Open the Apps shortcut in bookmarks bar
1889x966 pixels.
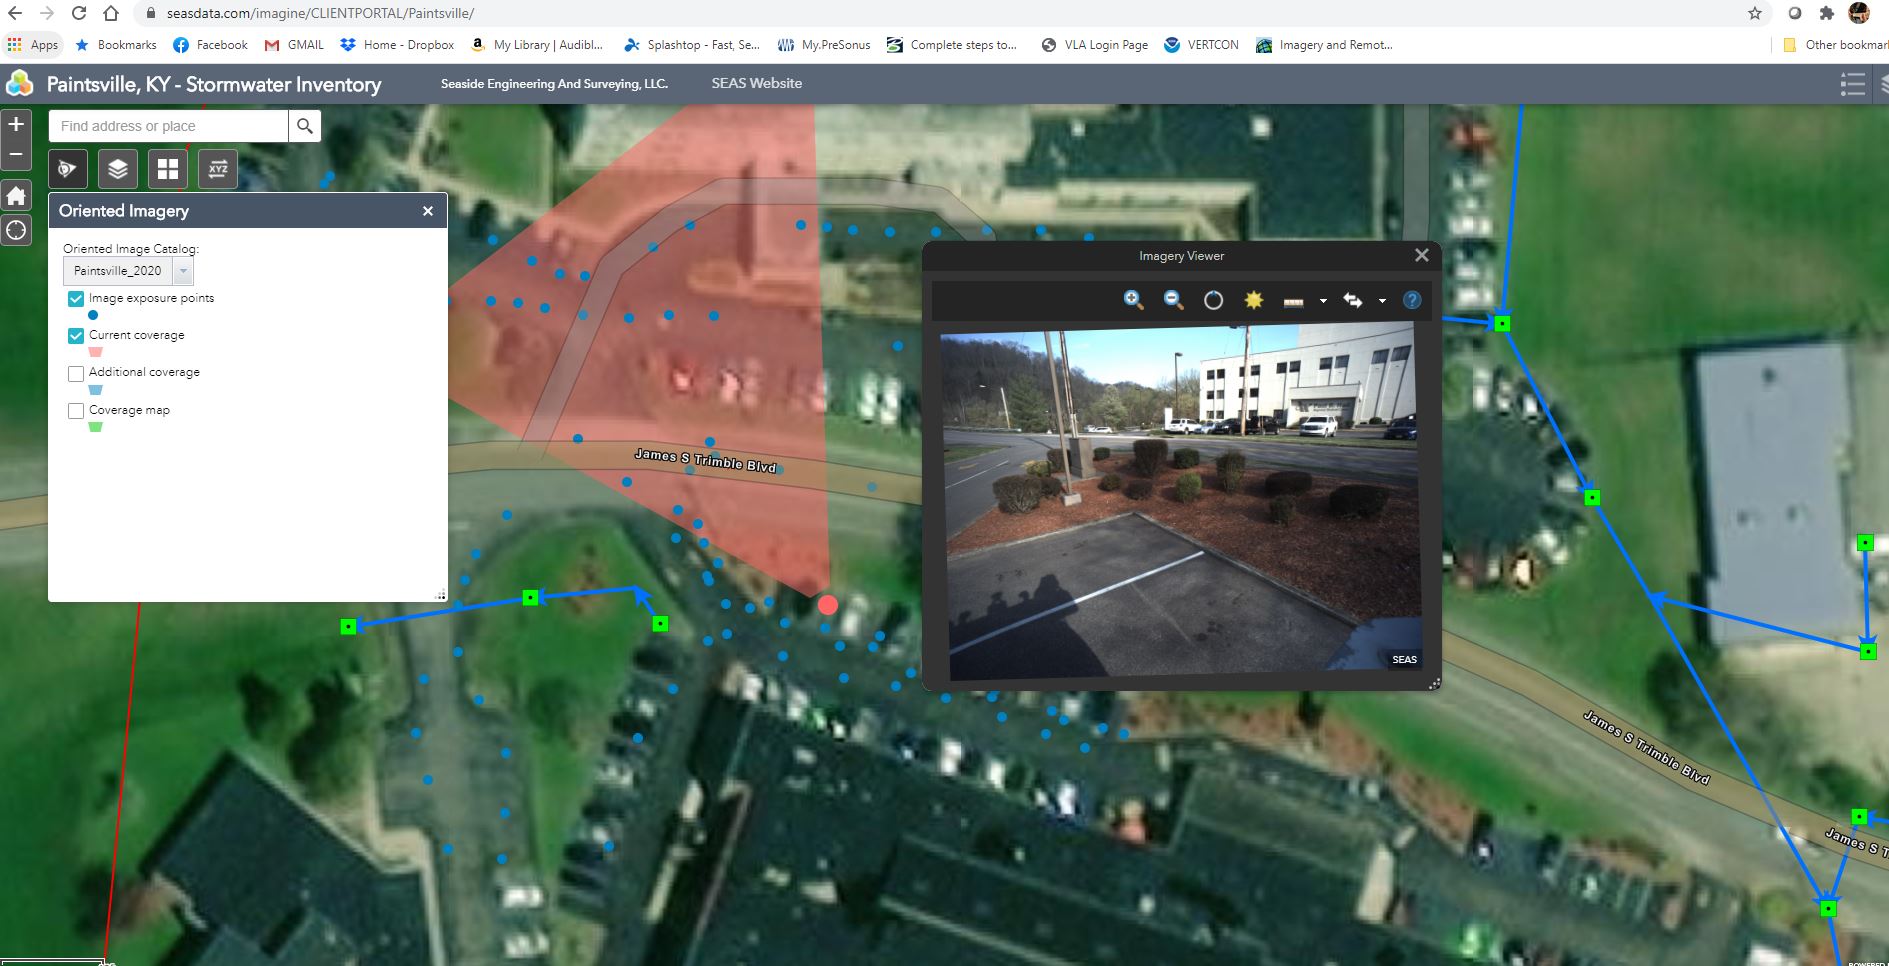point(33,45)
